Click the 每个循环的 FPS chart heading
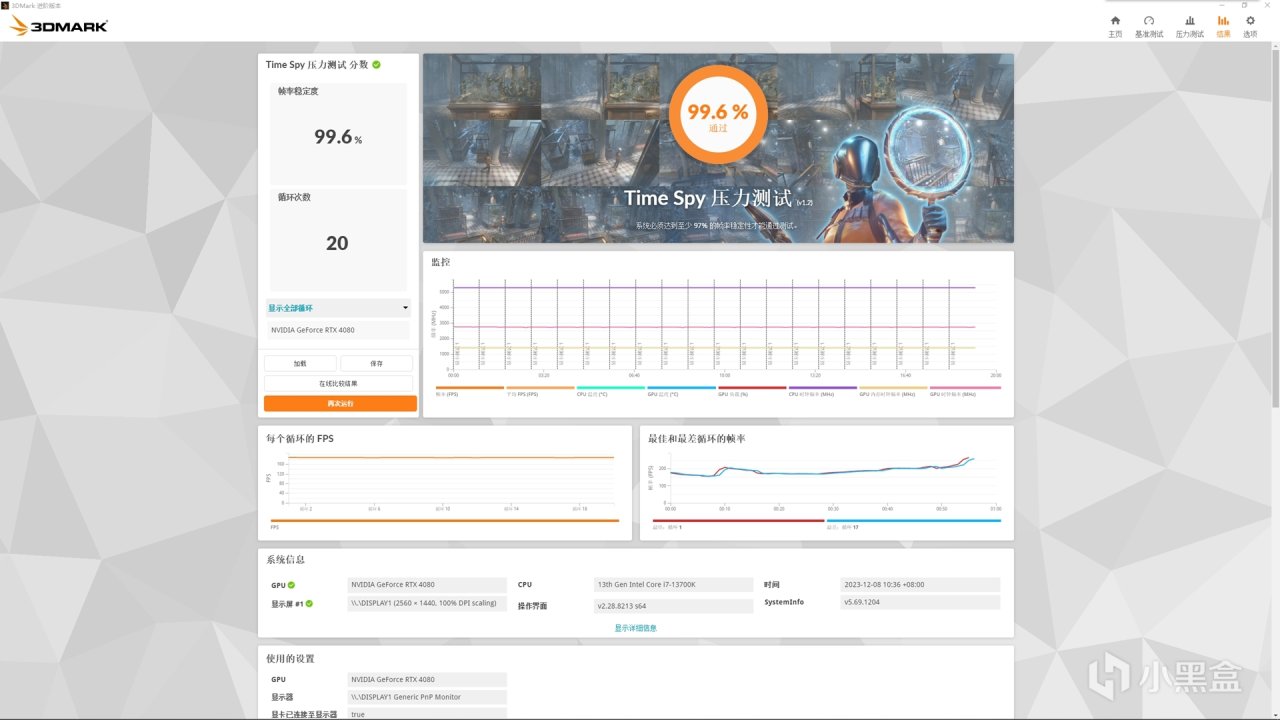 [300, 438]
